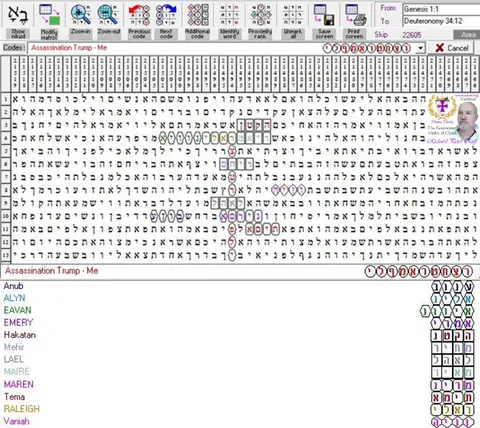The image size is (480, 428).
Task: Select the Mehir code entry
Action: click(14, 347)
